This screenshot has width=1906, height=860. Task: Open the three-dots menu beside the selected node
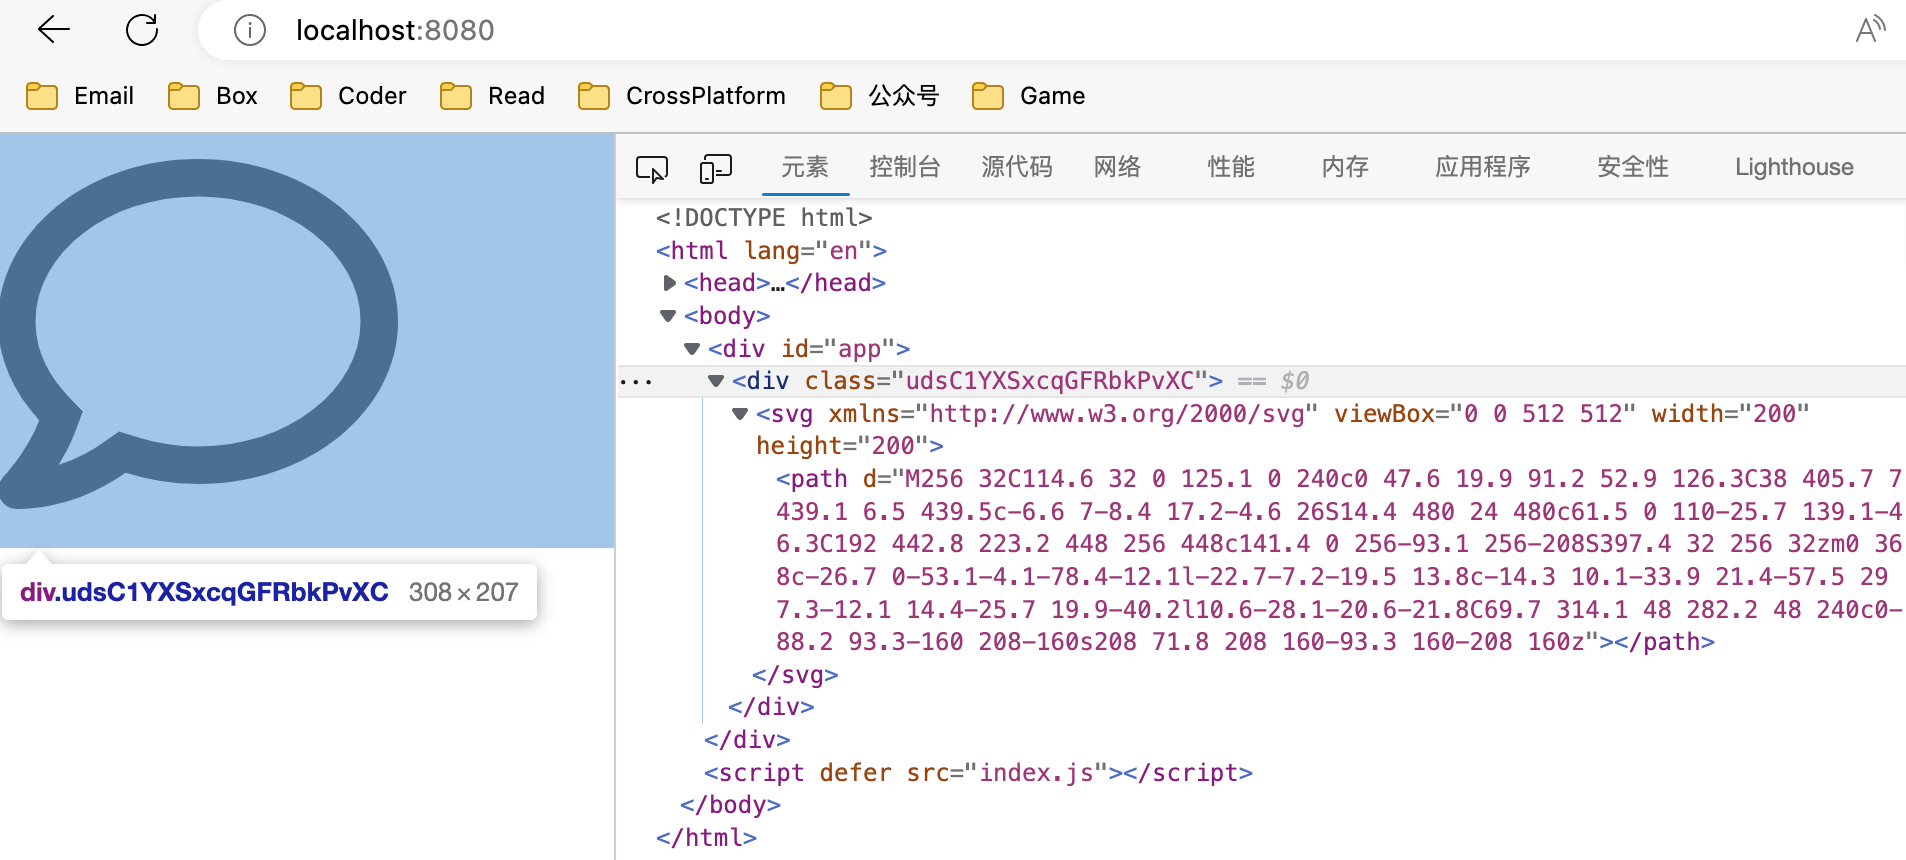pos(636,382)
